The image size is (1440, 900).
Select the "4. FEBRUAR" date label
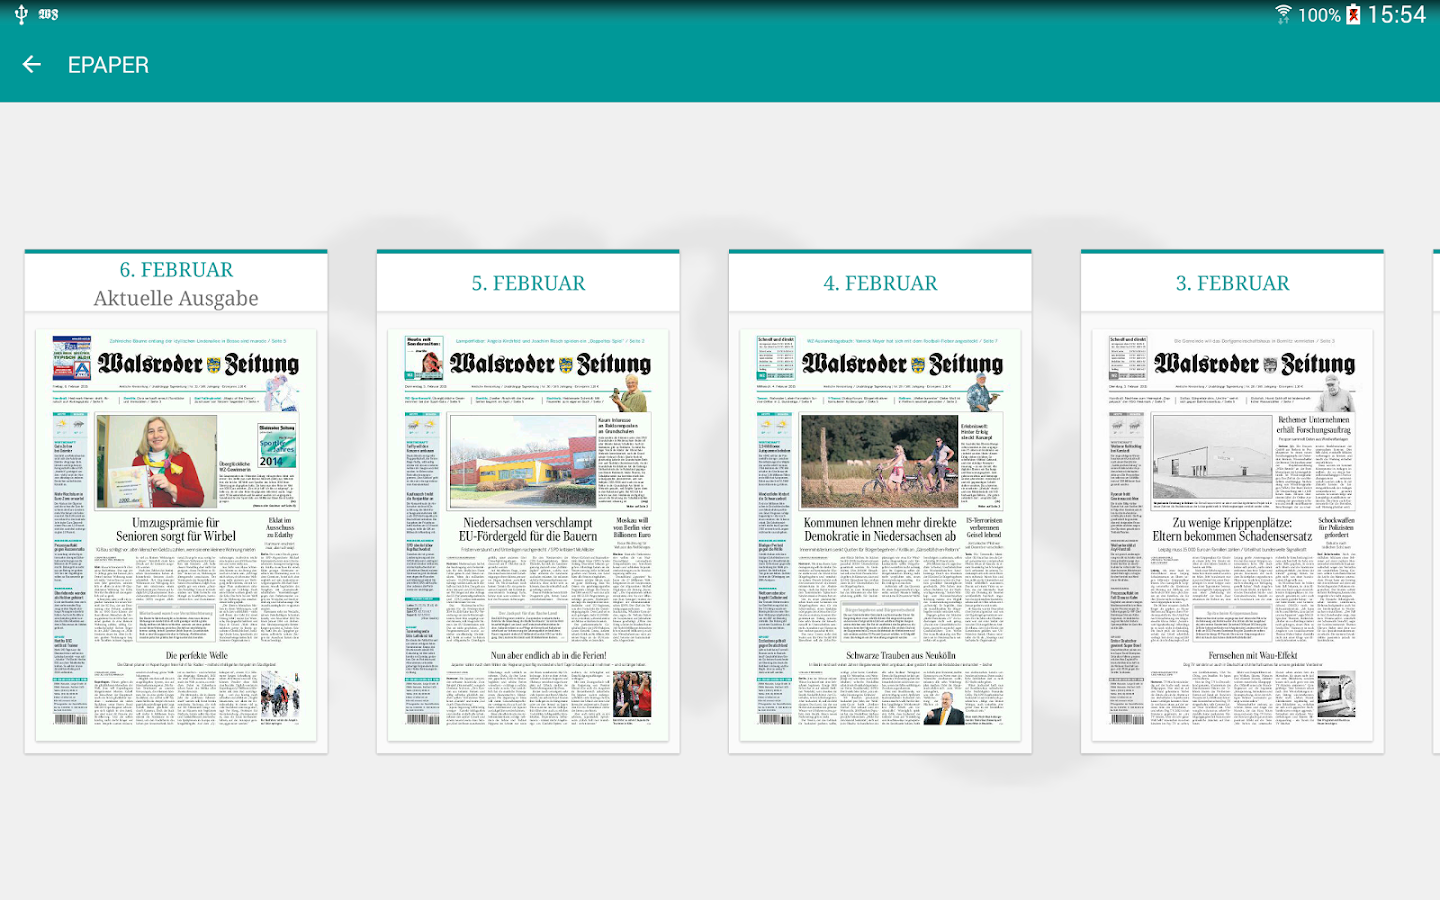tap(880, 283)
